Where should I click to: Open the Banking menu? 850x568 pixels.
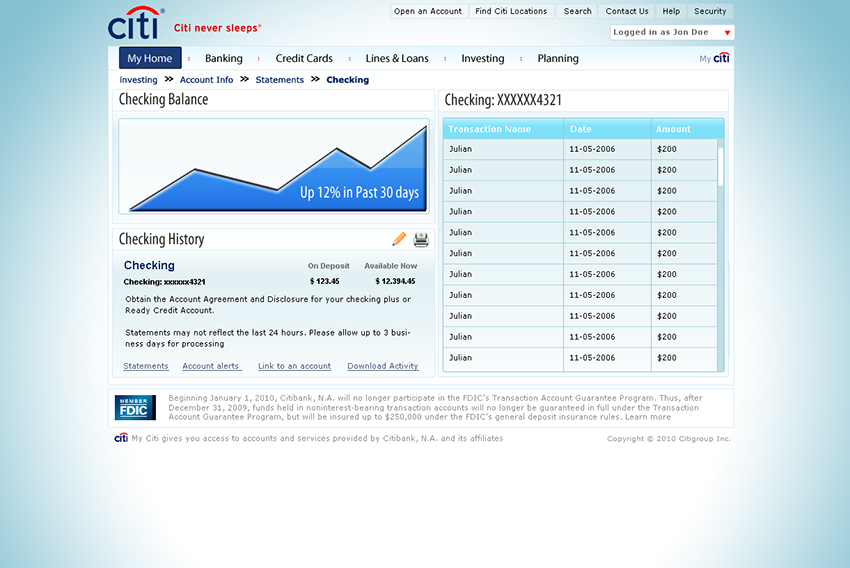(223, 59)
